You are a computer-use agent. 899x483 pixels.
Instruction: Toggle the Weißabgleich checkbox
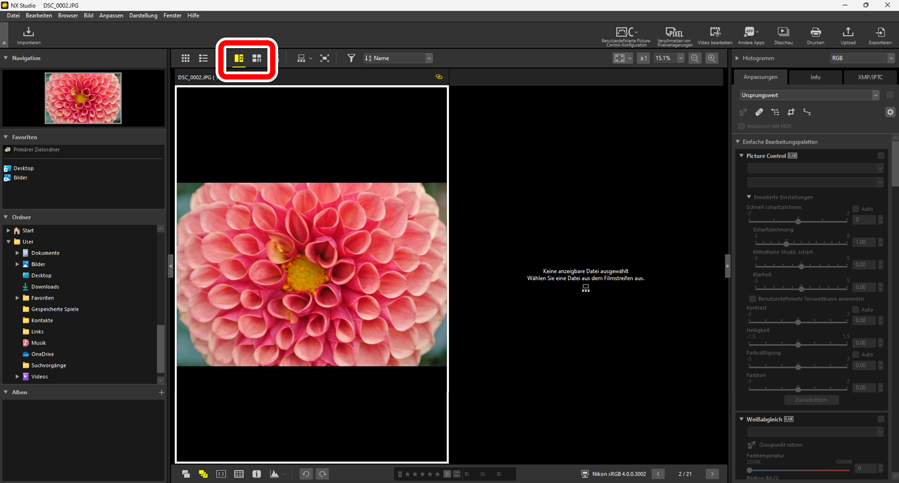[x=881, y=419]
